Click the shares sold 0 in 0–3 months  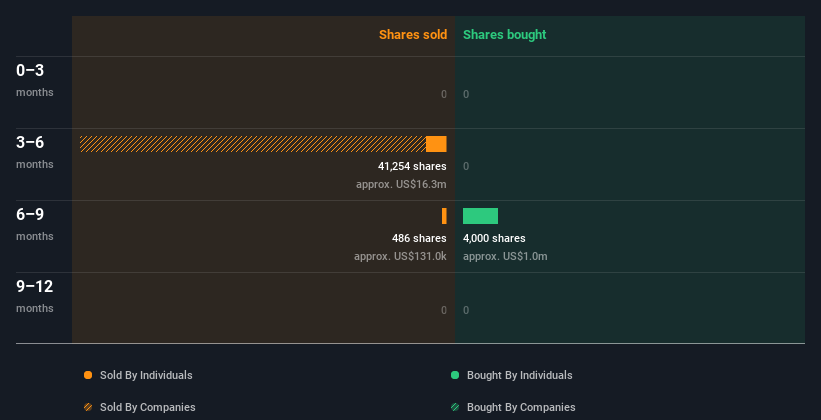click(444, 94)
